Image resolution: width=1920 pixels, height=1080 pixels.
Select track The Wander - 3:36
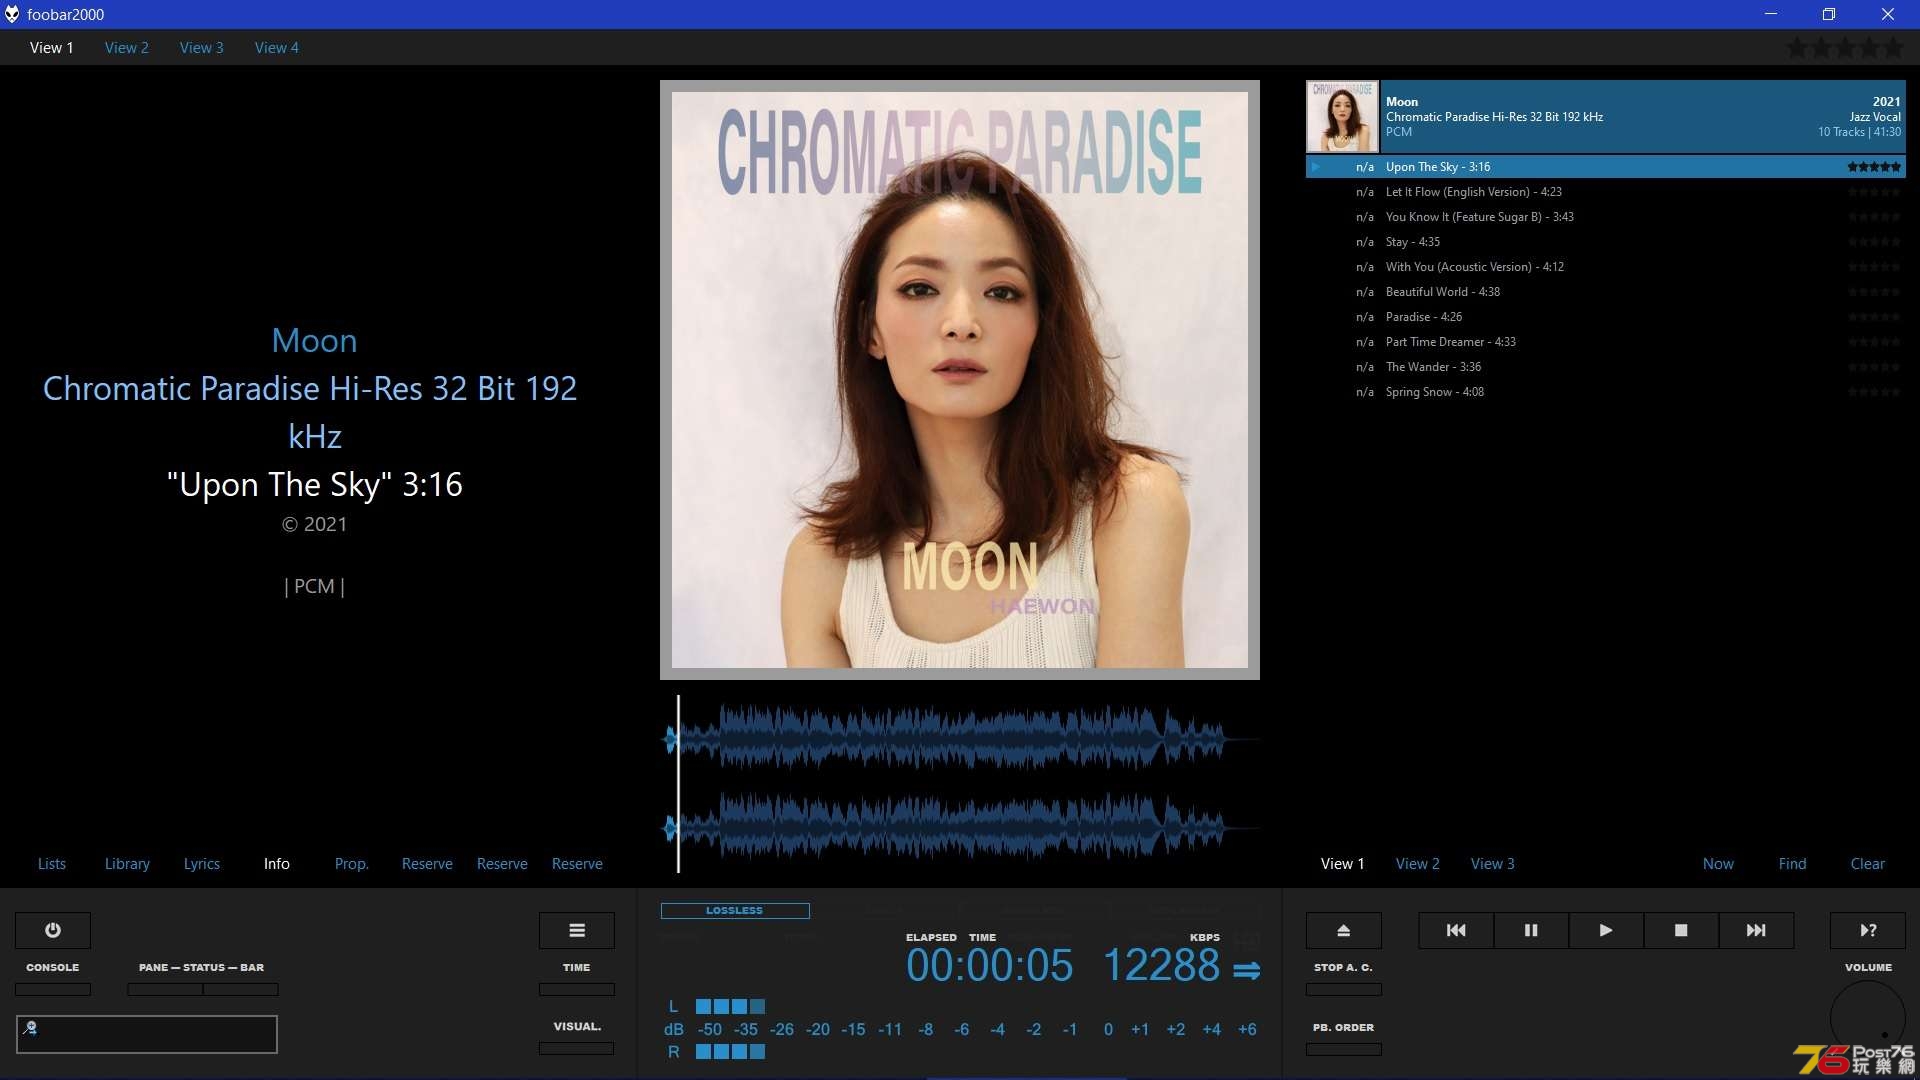(1606, 367)
